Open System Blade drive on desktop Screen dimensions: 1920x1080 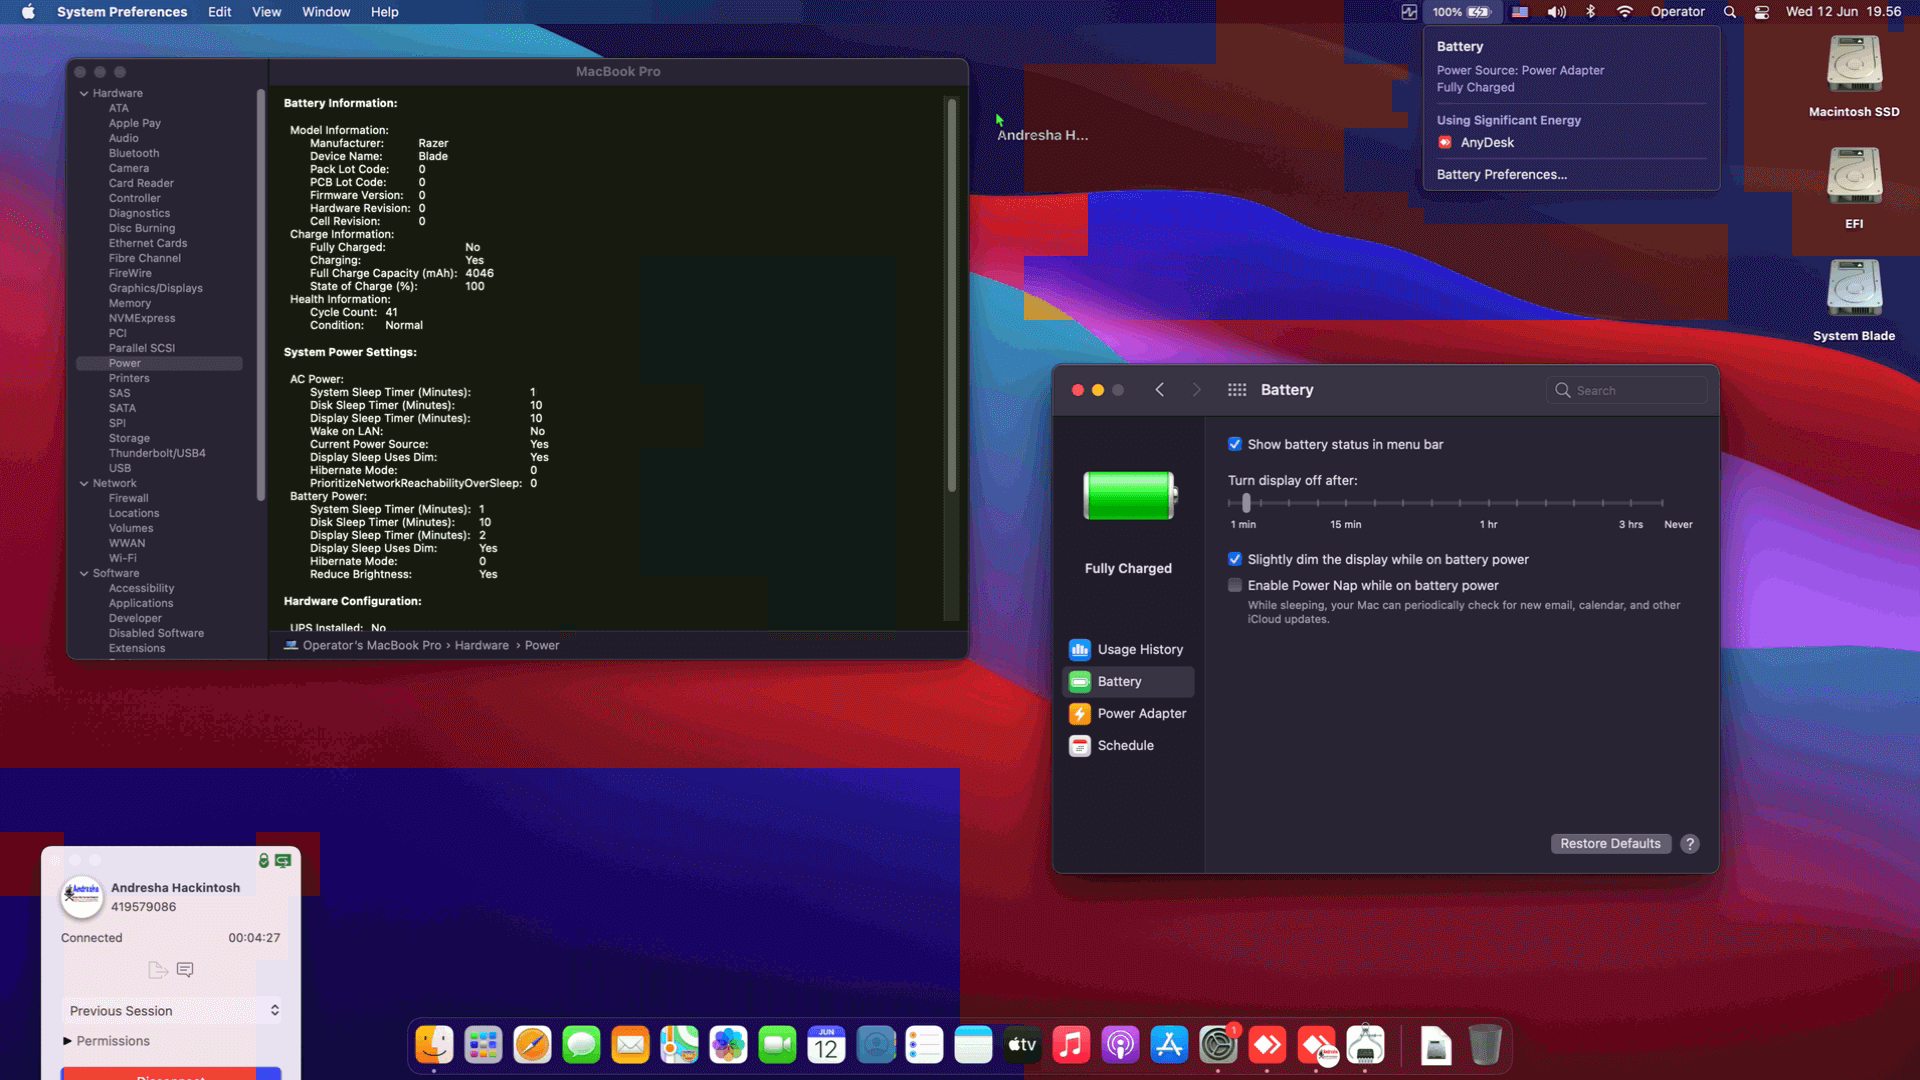point(1854,300)
